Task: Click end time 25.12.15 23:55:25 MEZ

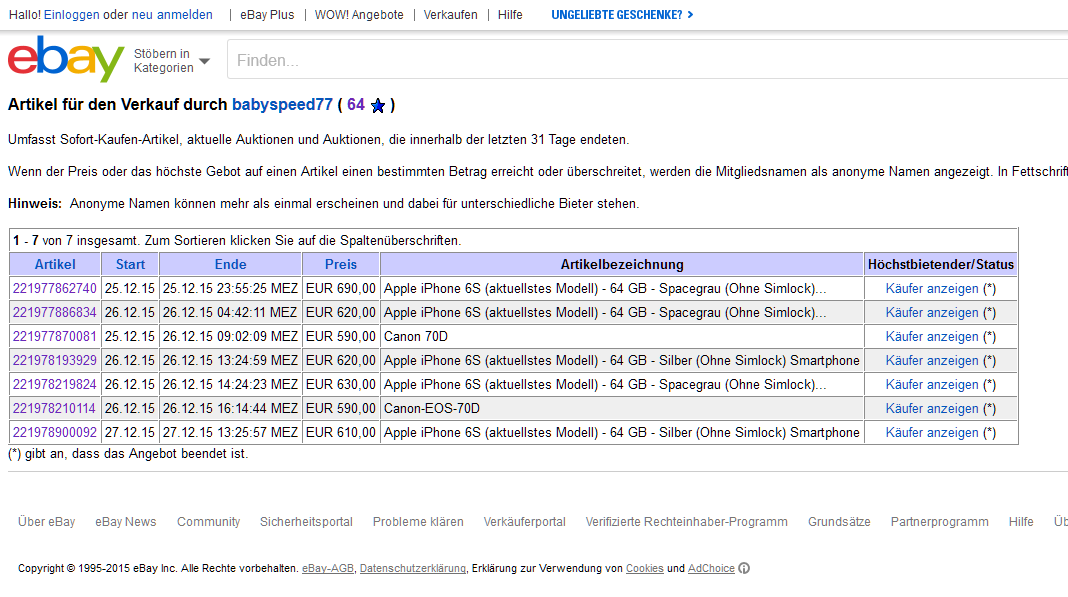Action: [230, 288]
